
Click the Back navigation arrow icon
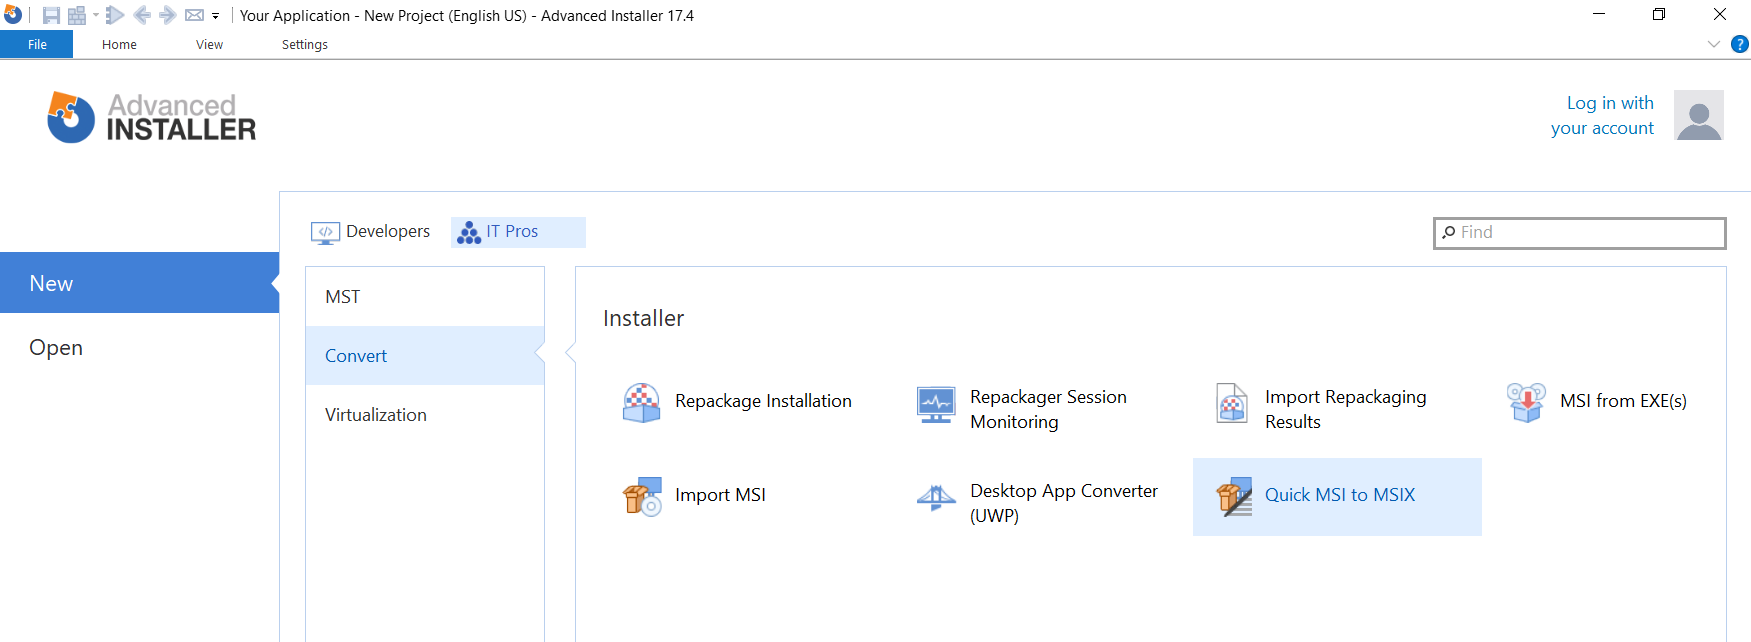point(142,15)
